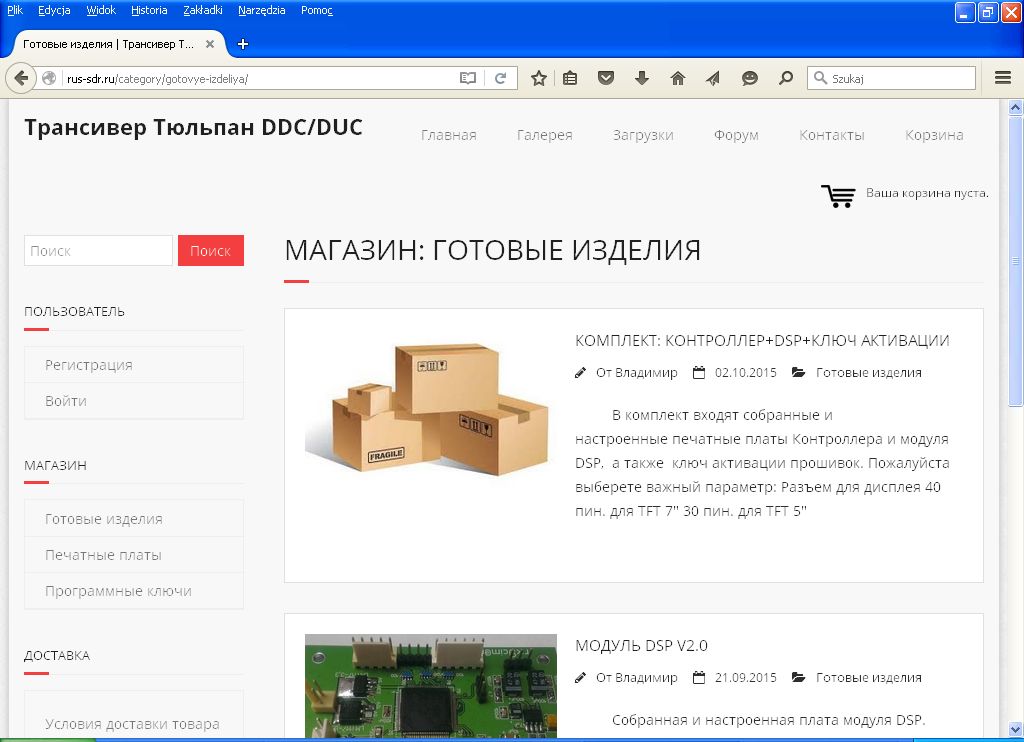1024x742 pixels.
Task: Go to the browser home page icon
Action: coord(677,78)
